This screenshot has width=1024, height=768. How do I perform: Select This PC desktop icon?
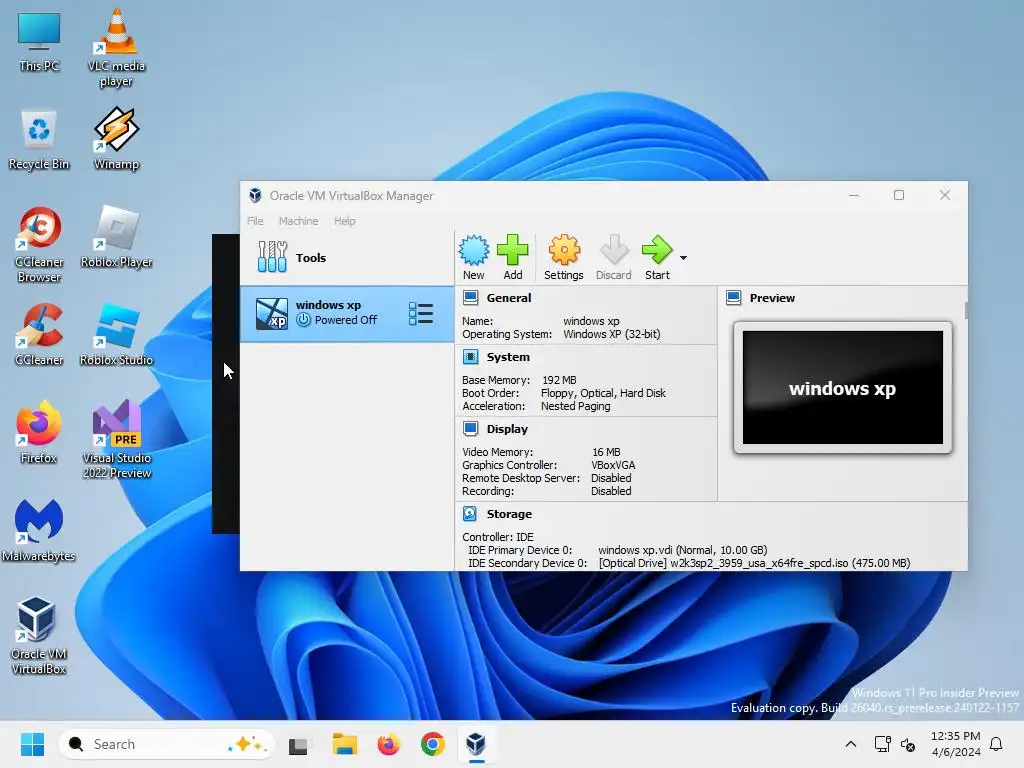pos(39,42)
